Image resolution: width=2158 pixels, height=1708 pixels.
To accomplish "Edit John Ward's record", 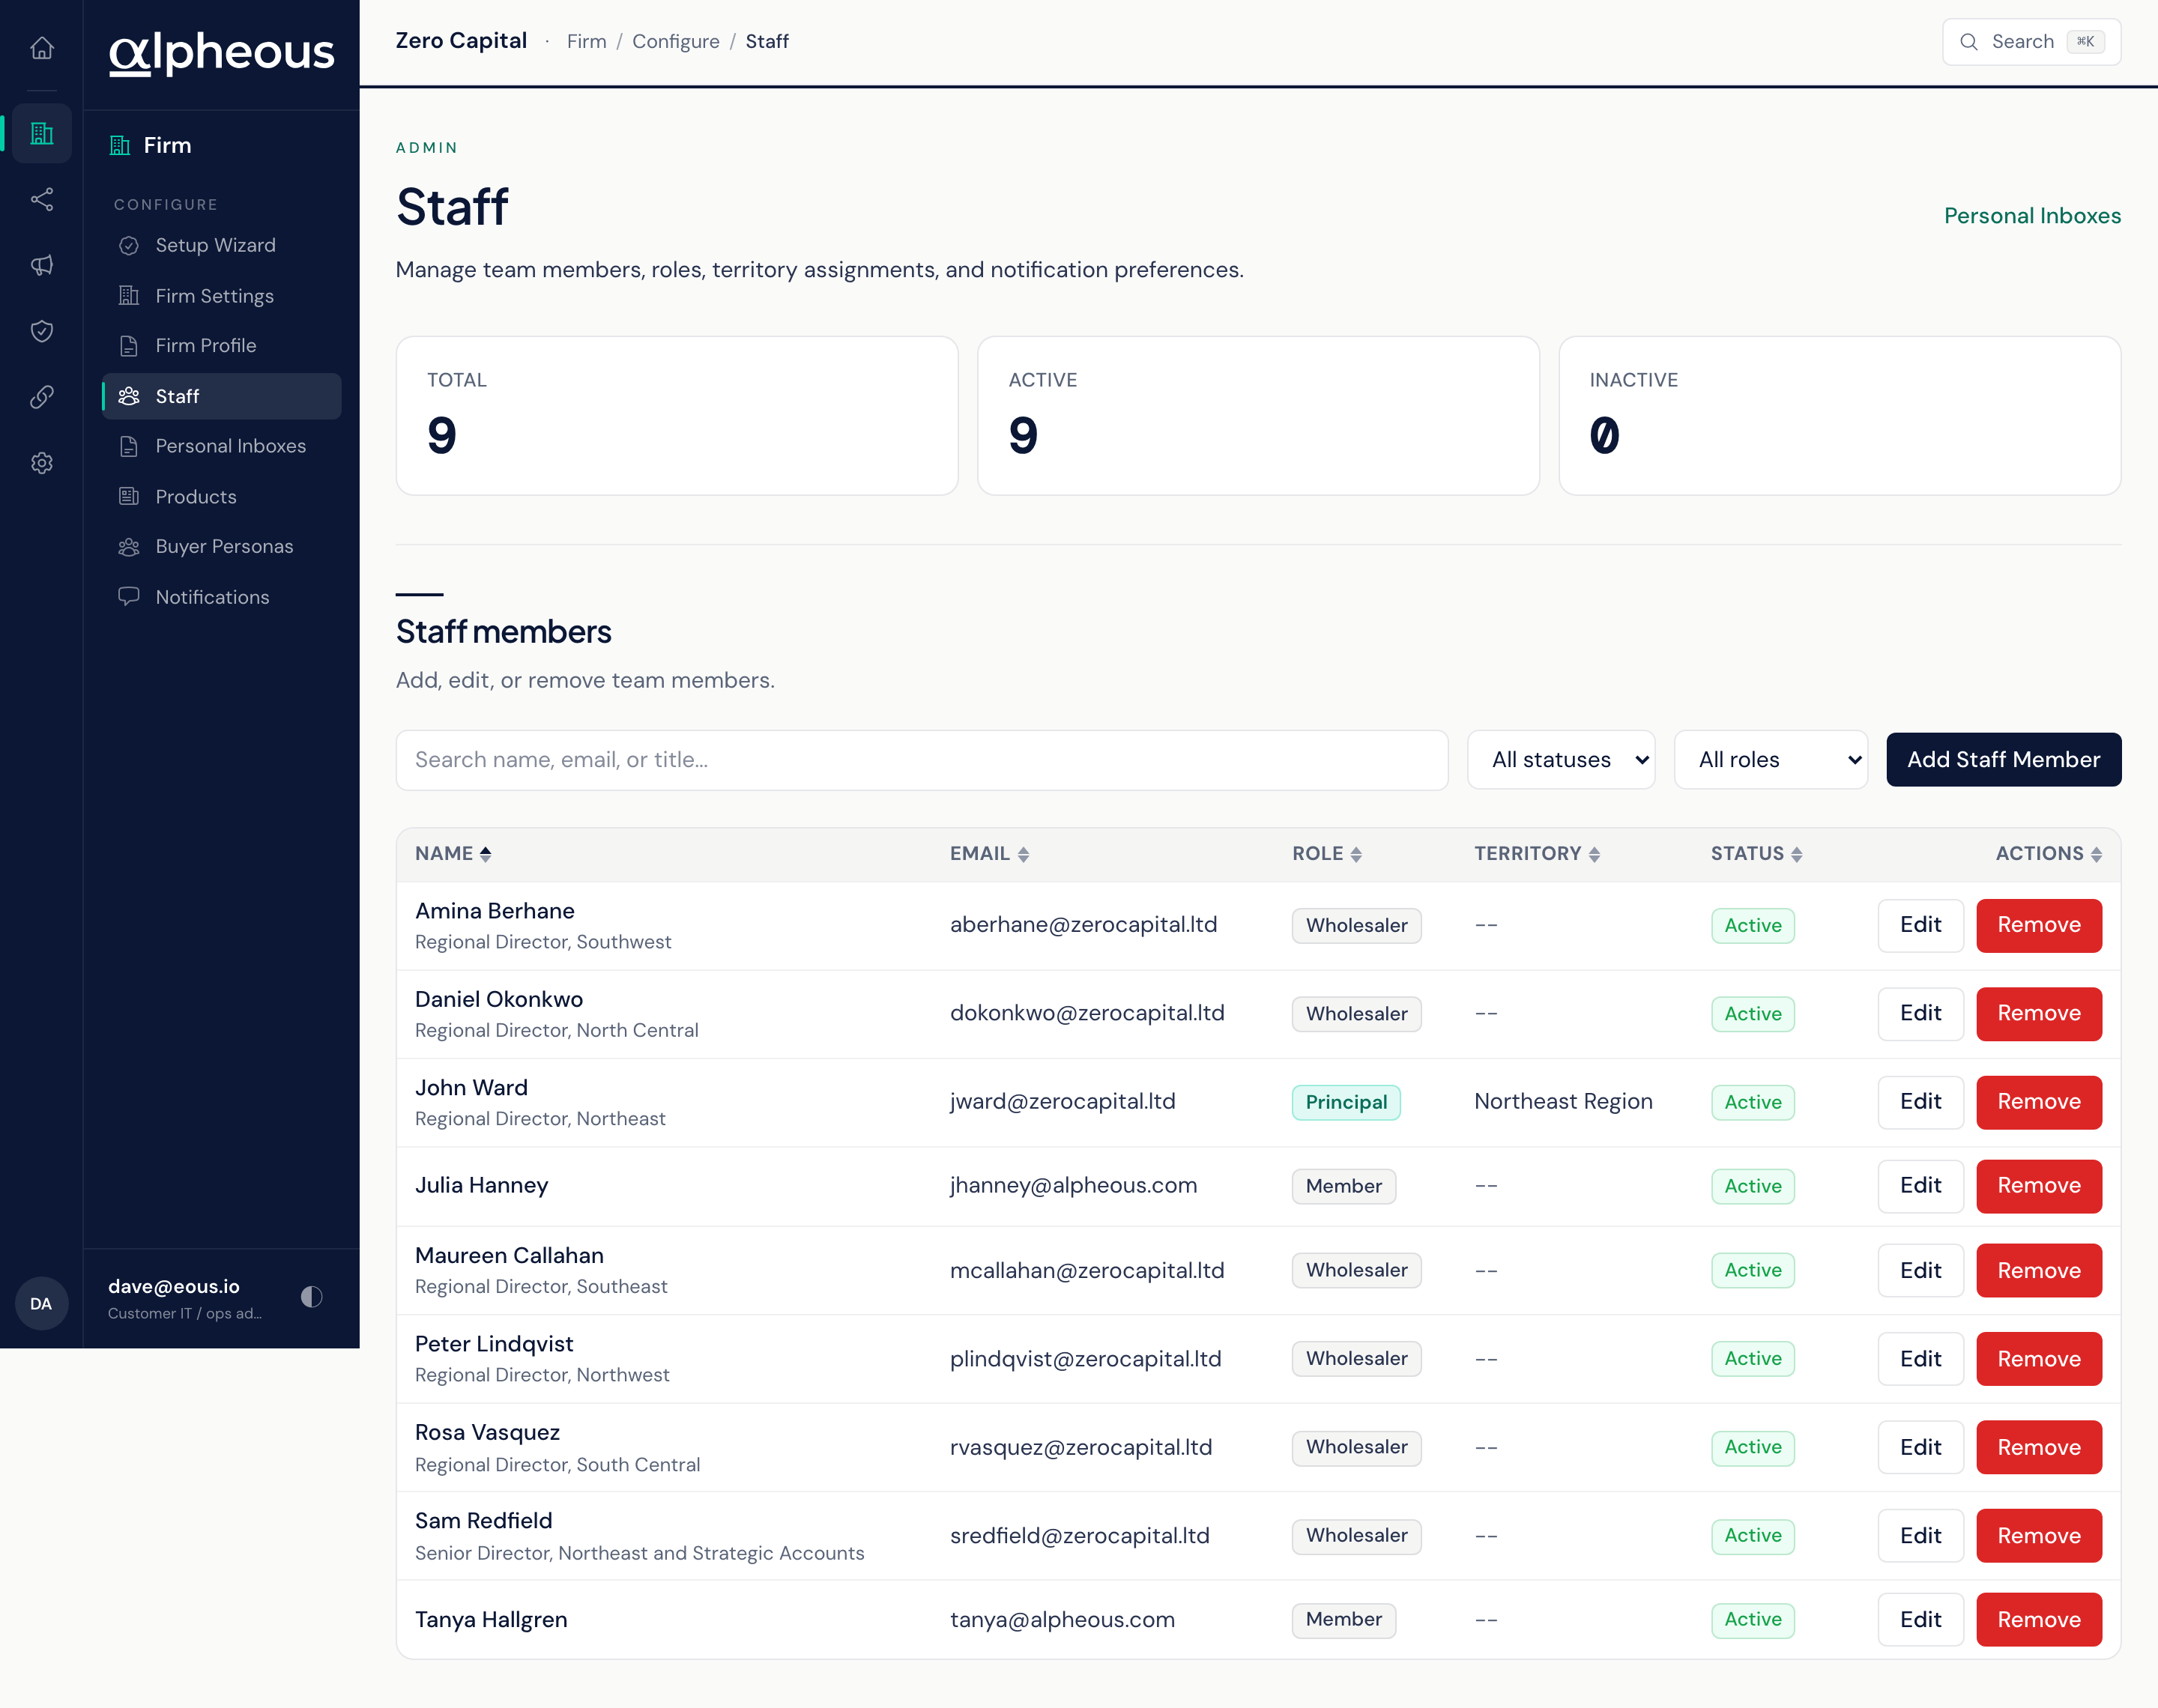I will click(x=1920, y=1102).
